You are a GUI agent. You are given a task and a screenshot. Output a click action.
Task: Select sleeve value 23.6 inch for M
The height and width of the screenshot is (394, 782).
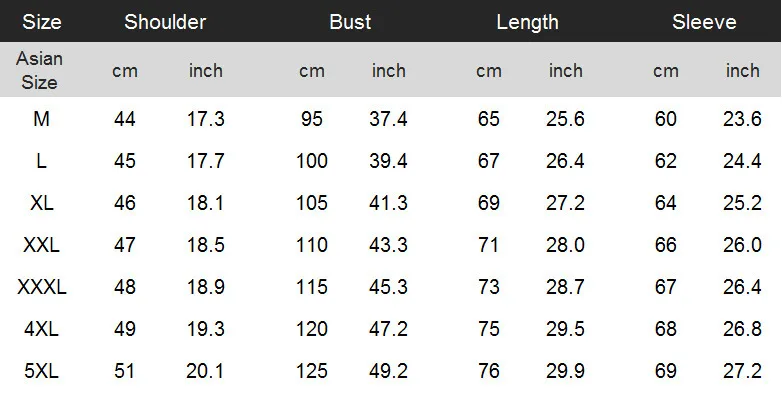point(742,119)
